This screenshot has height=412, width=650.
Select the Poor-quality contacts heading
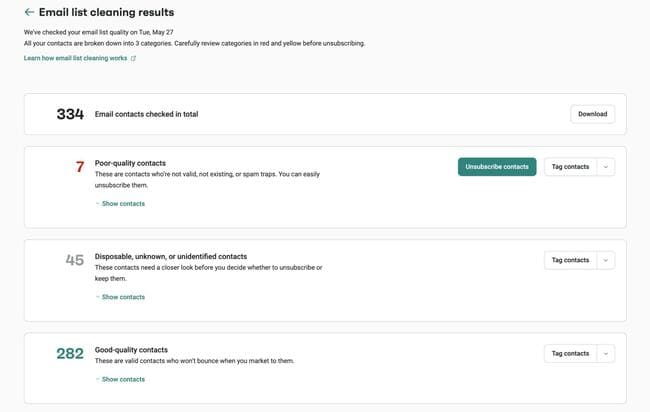pyautogui.click(x=130, y=163)
